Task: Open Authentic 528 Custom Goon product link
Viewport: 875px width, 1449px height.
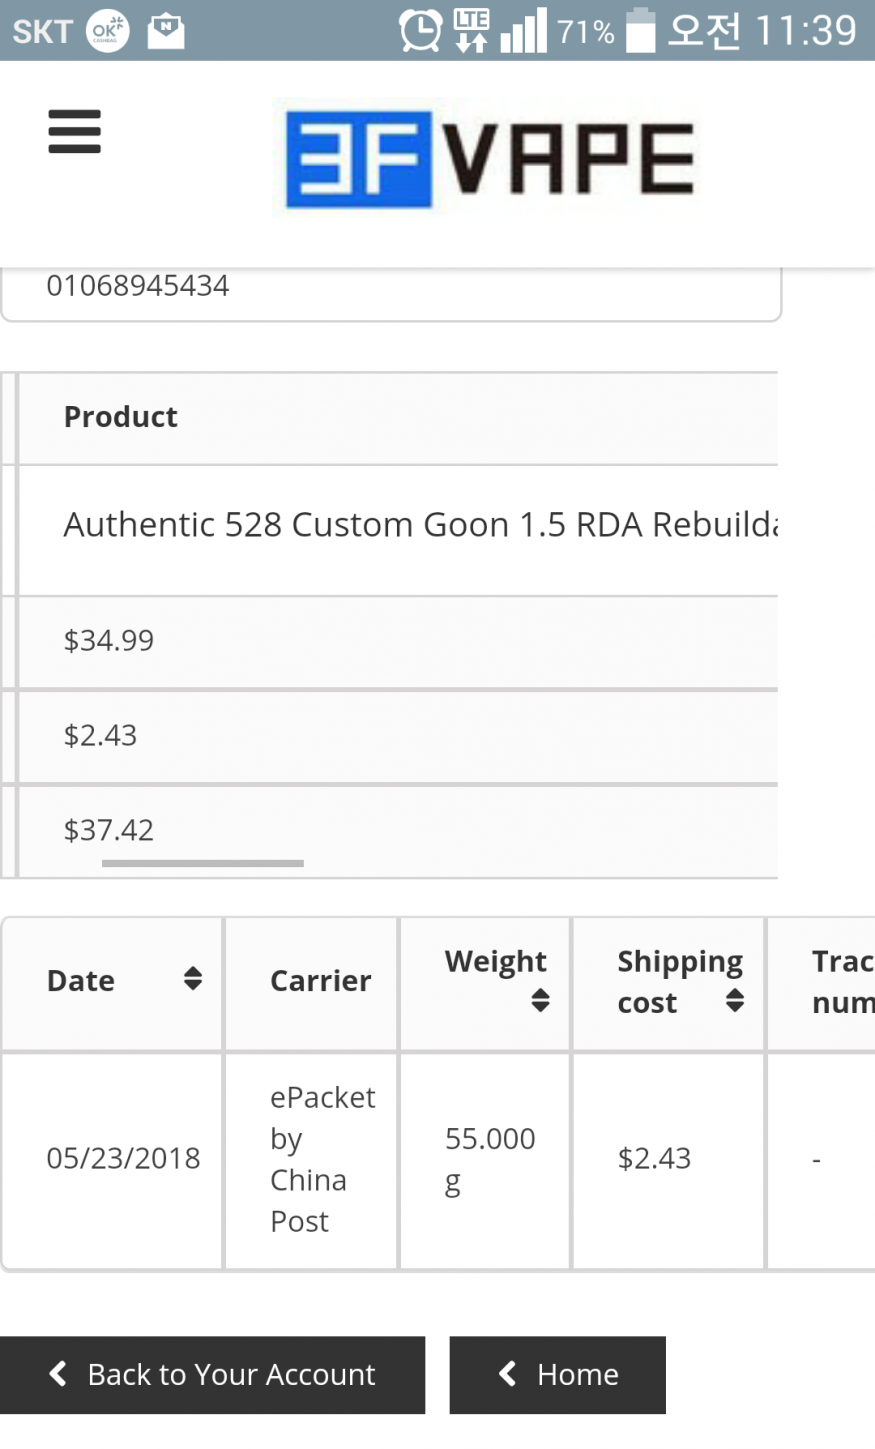Action: (x=420, y=525)
